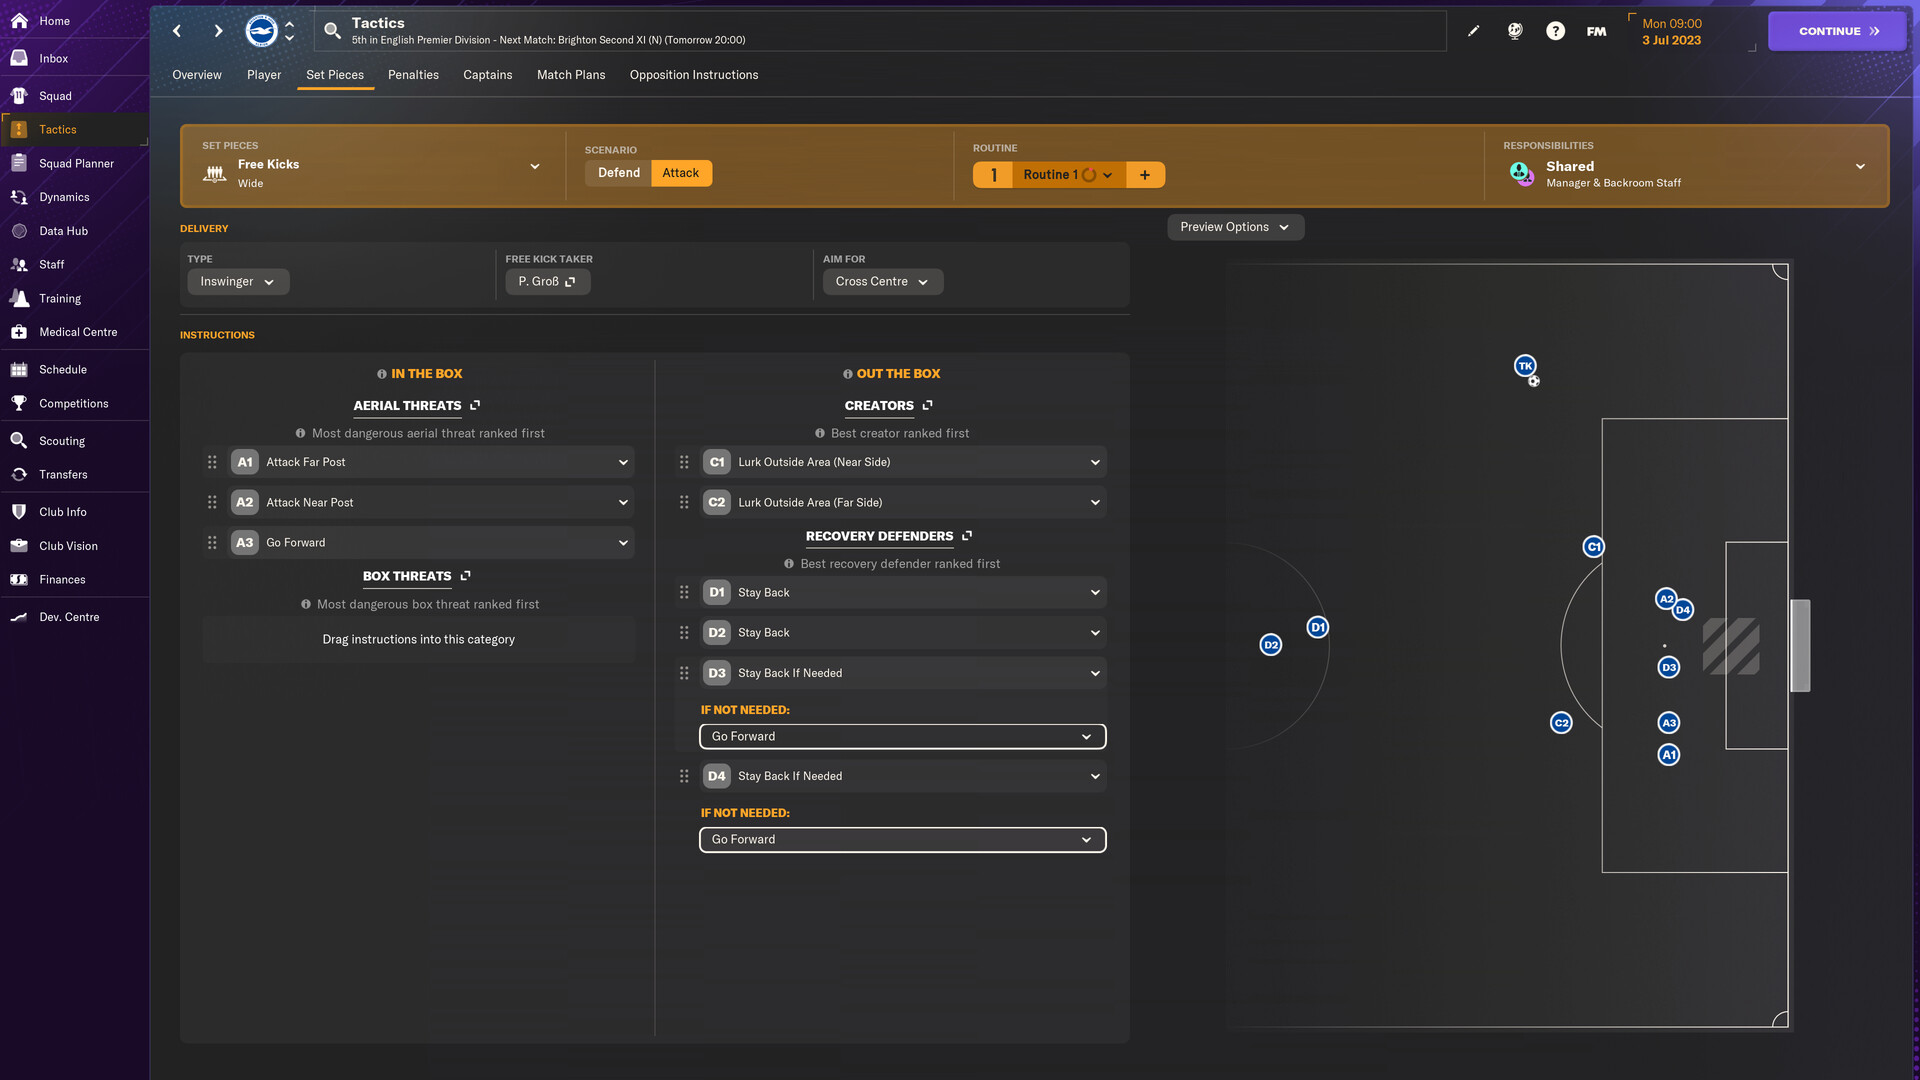Toggle the Inswinger delivery type dropdown
The height and width of the screenshot is (1080, 1920).
(235, 281)
